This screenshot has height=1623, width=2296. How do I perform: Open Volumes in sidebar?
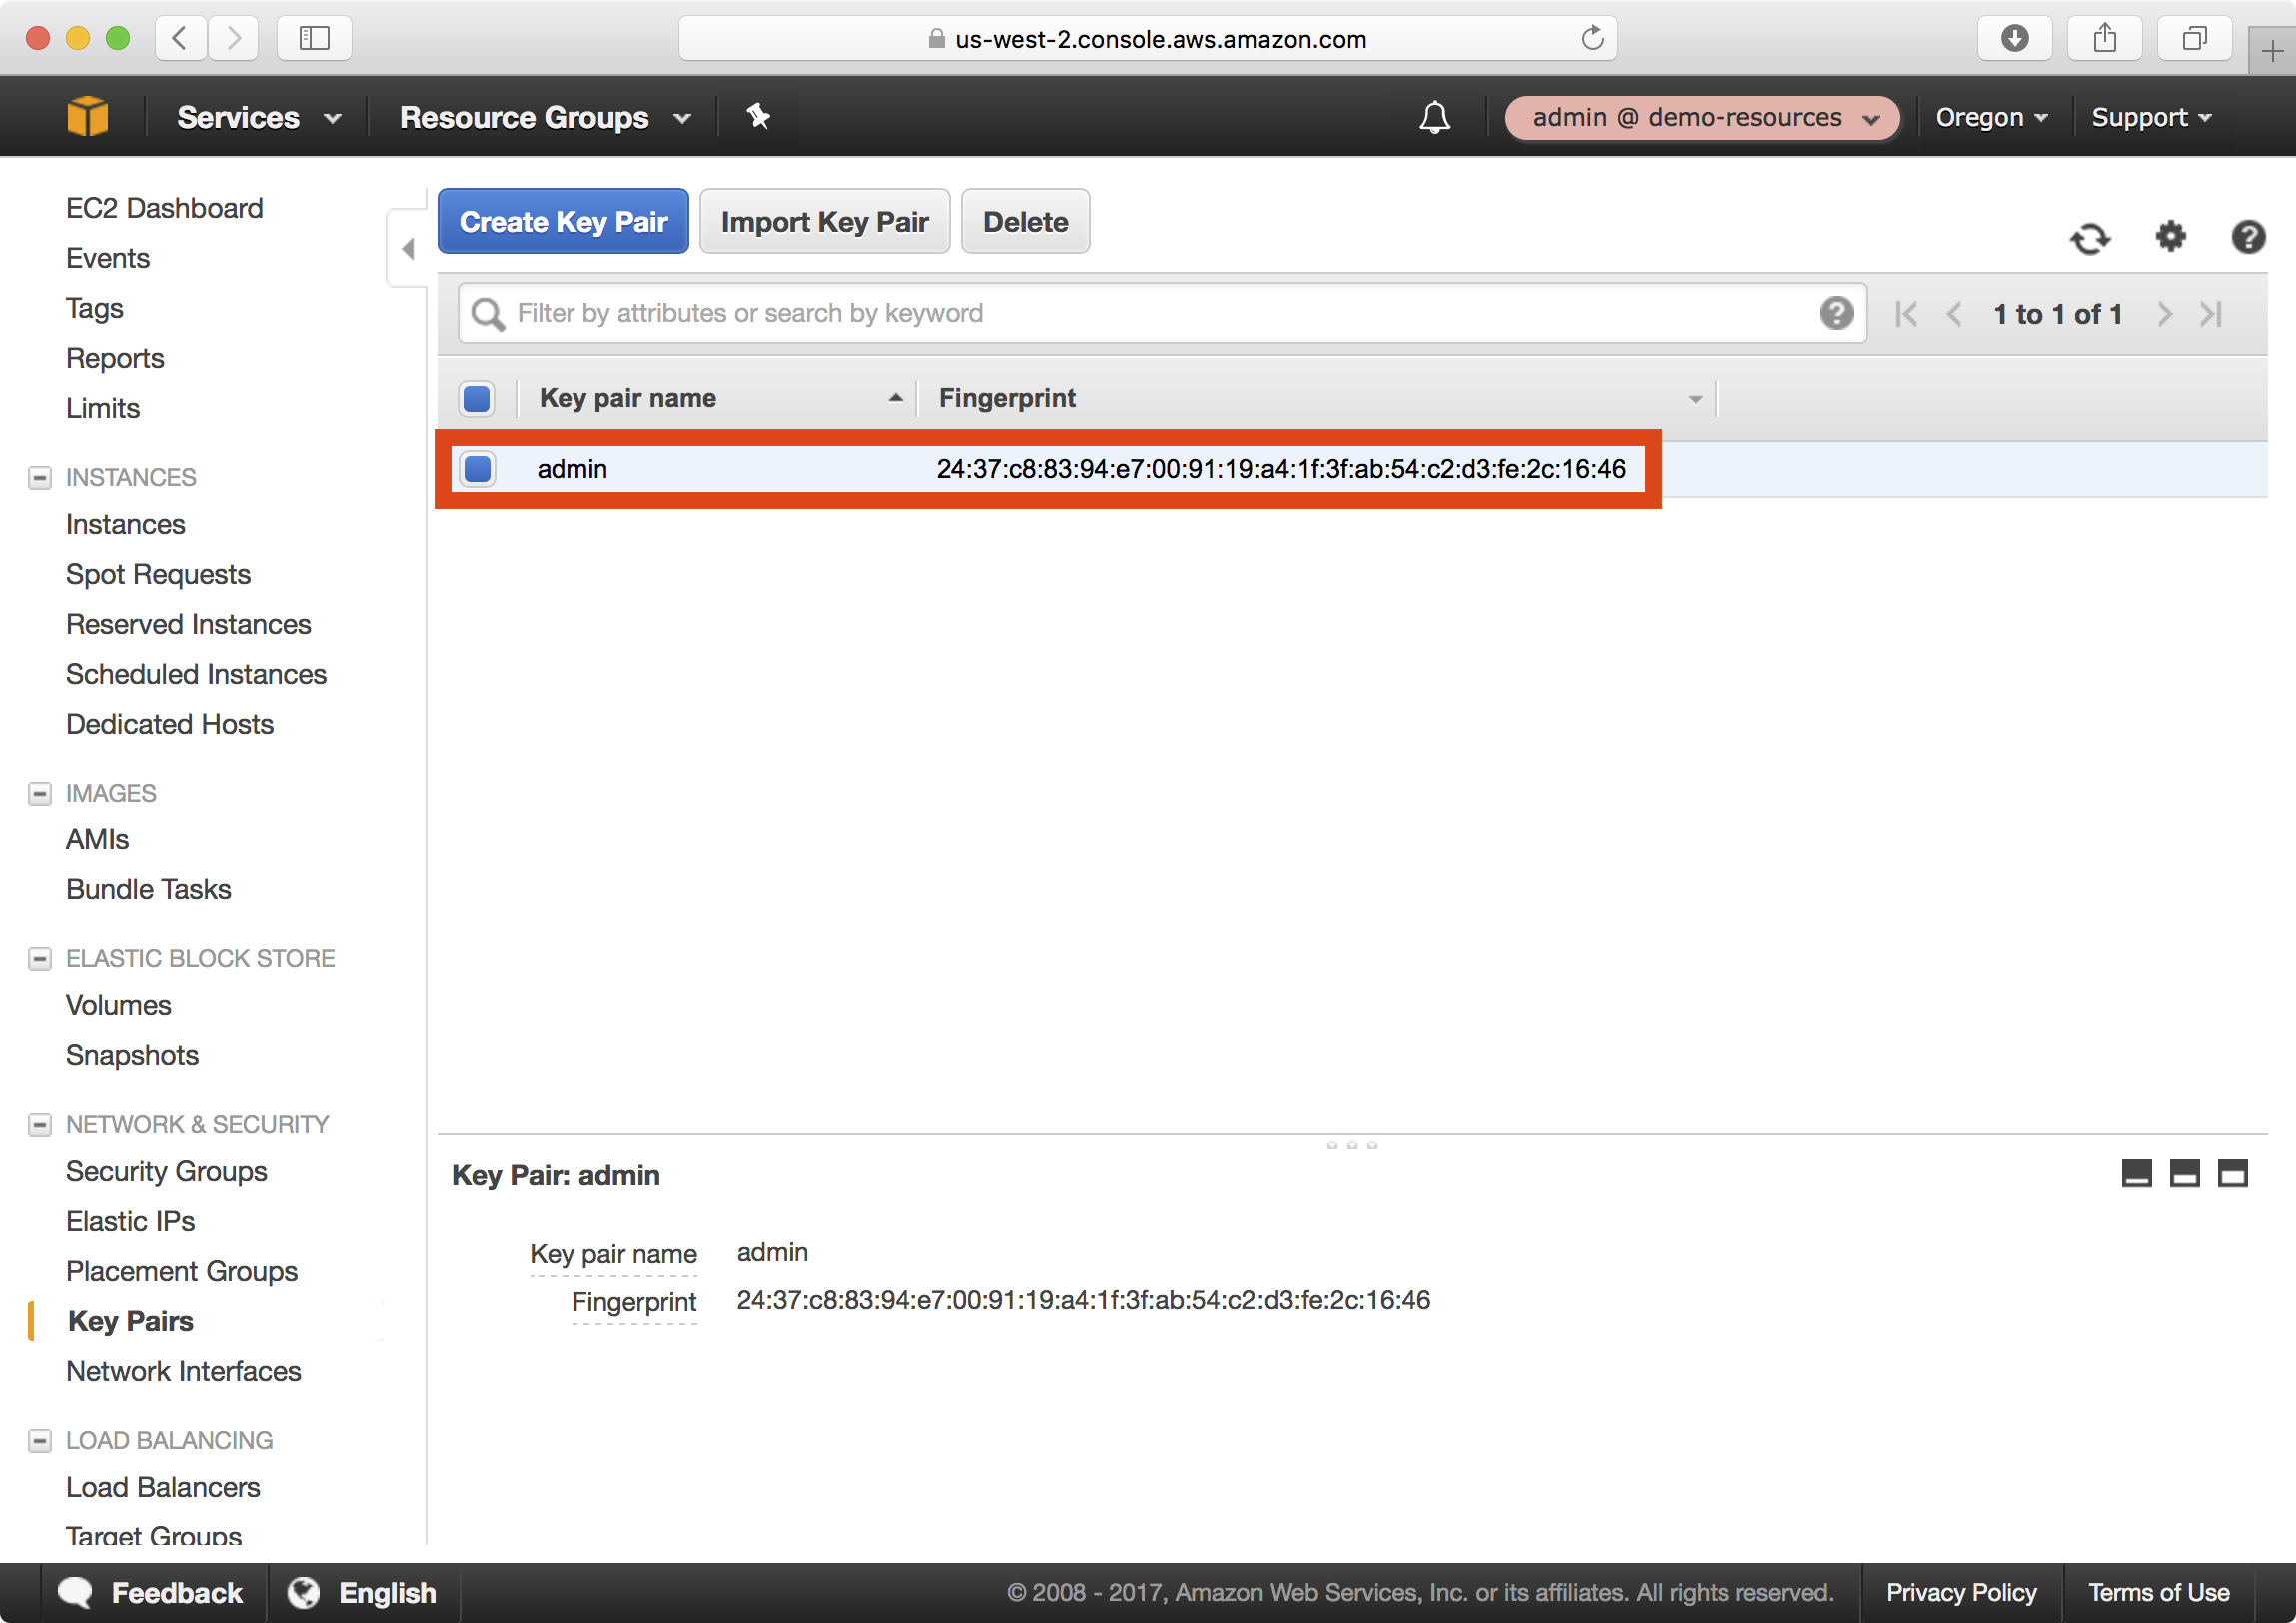tap(119, 1006)
